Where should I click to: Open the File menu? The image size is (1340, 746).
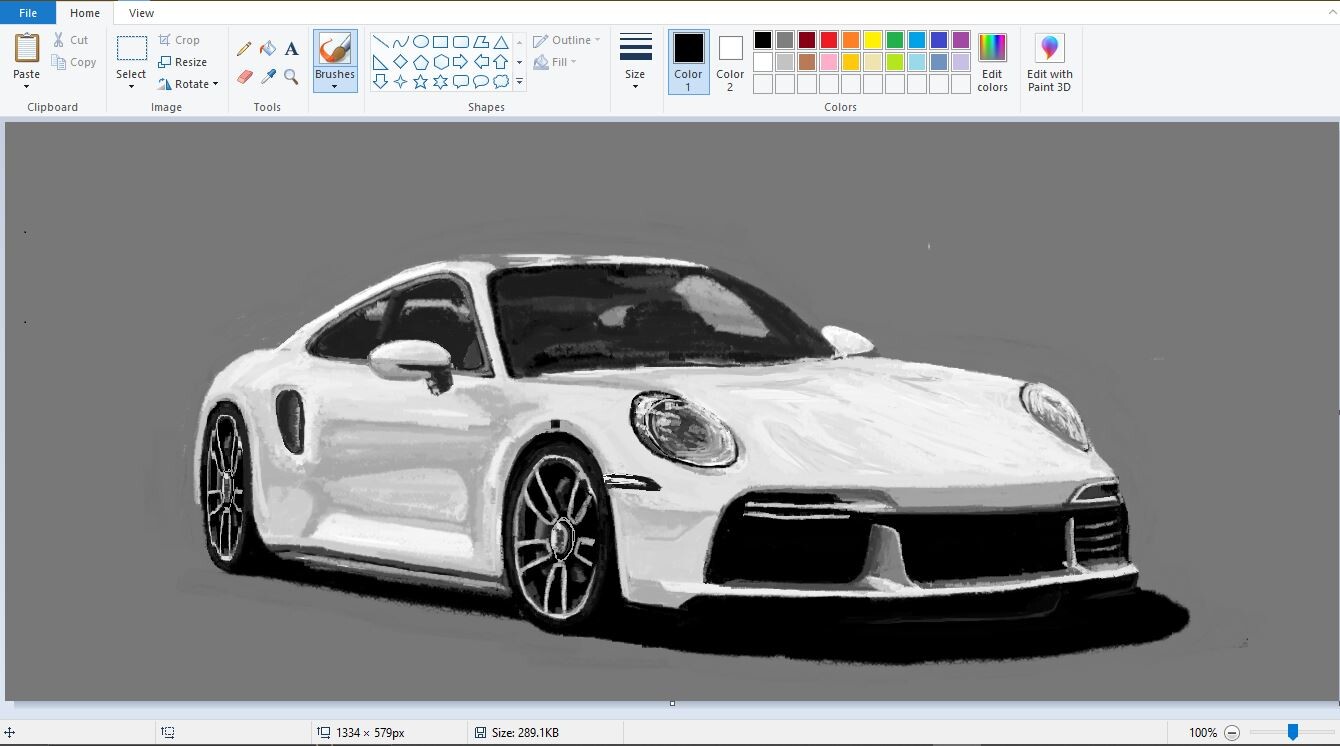pyautogui.click(x=28, y=13)
